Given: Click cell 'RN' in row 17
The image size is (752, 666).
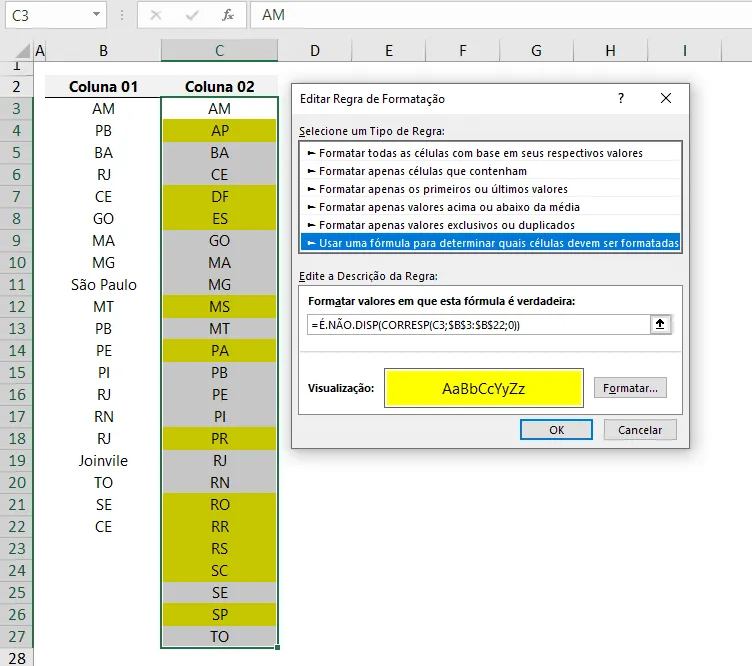Looking at the screenshot, I should [103, 417].
